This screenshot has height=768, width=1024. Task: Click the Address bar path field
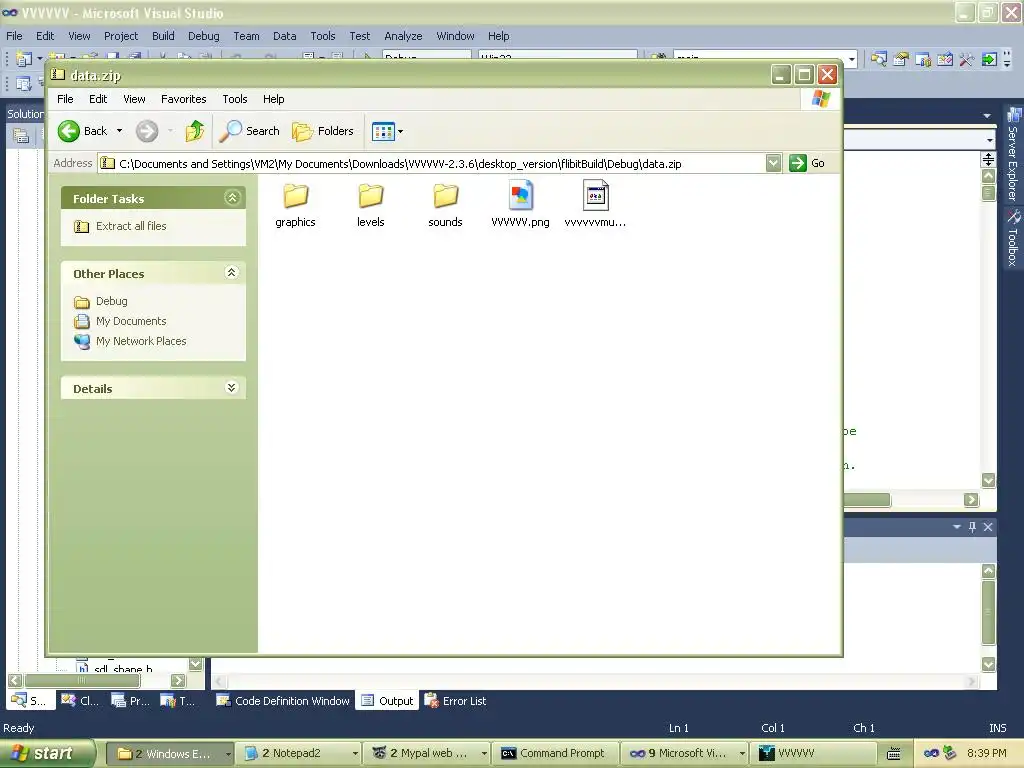point(431,163)
